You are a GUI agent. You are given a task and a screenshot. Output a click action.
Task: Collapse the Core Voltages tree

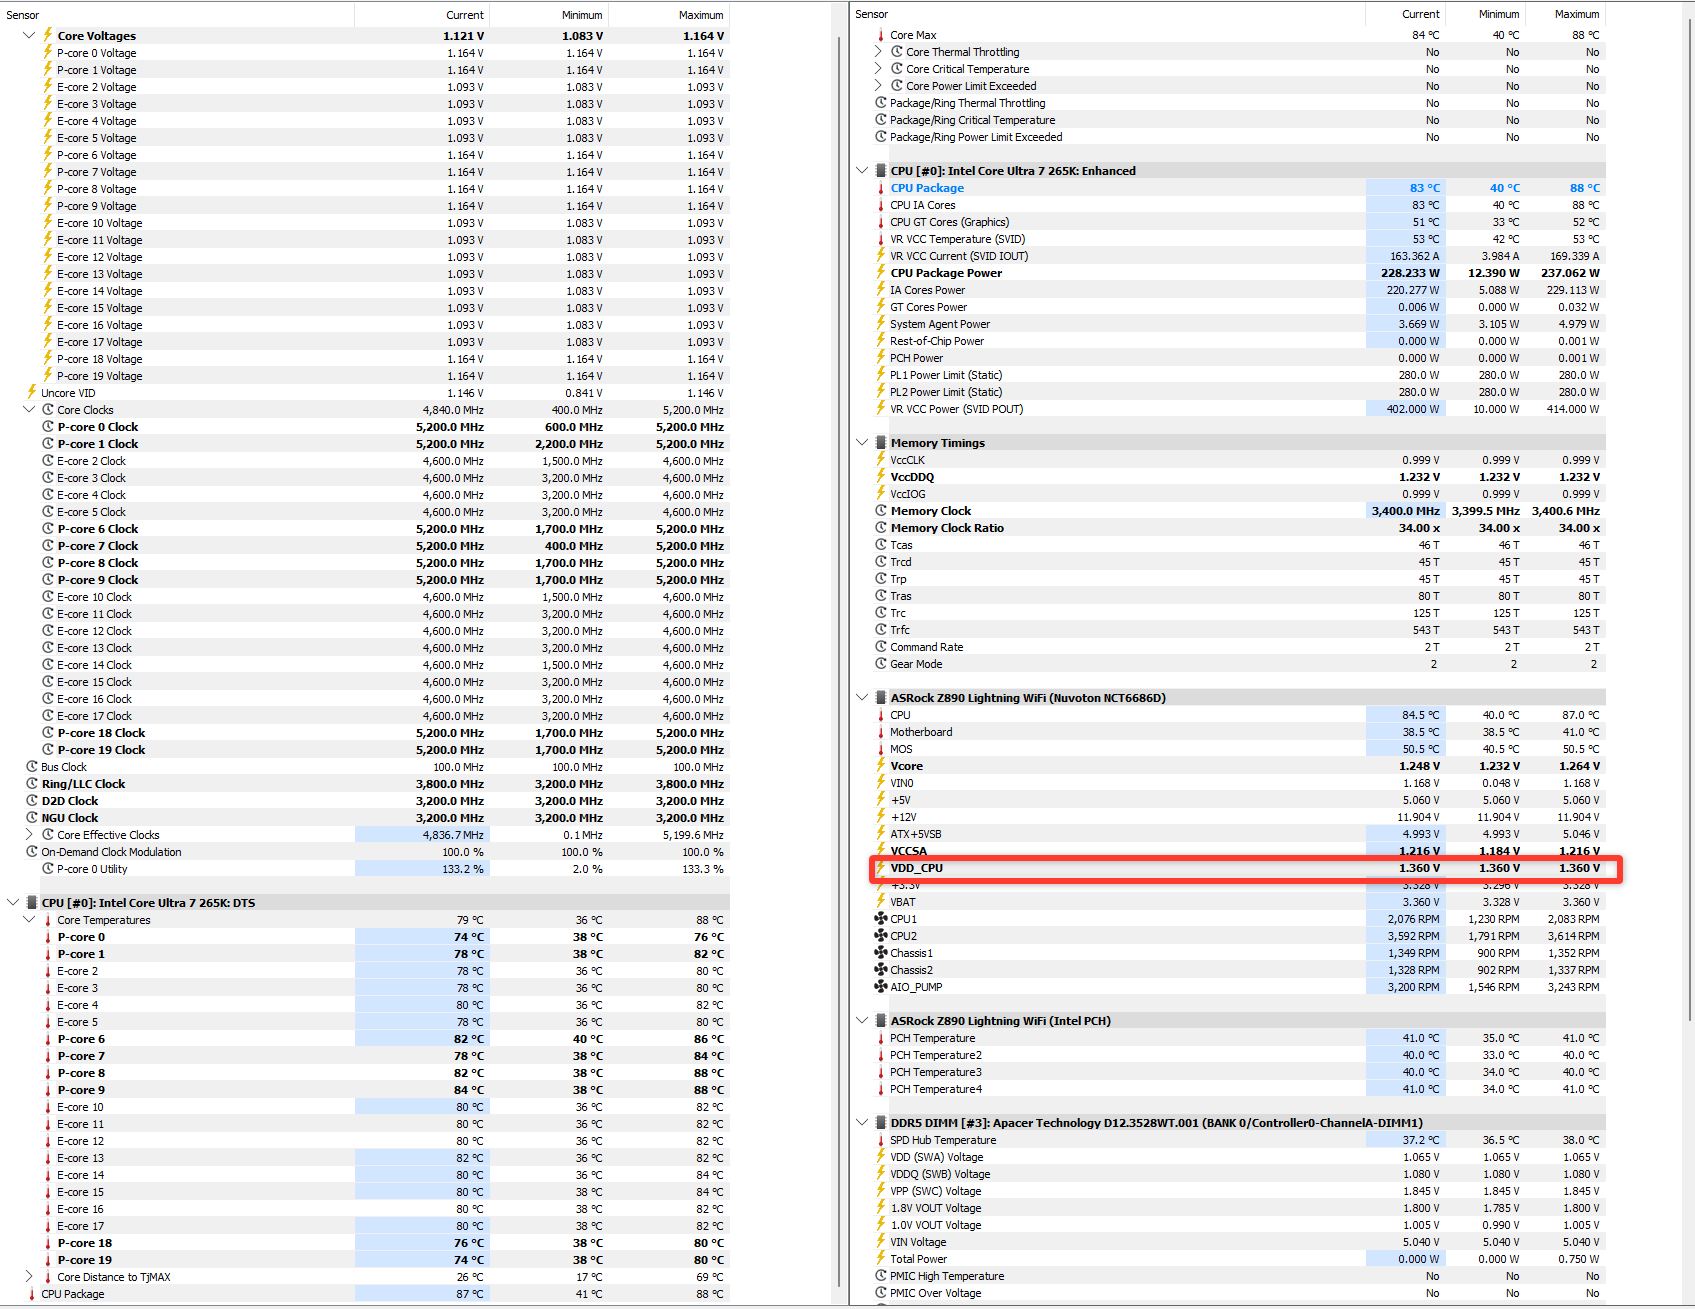coord(29,35)
